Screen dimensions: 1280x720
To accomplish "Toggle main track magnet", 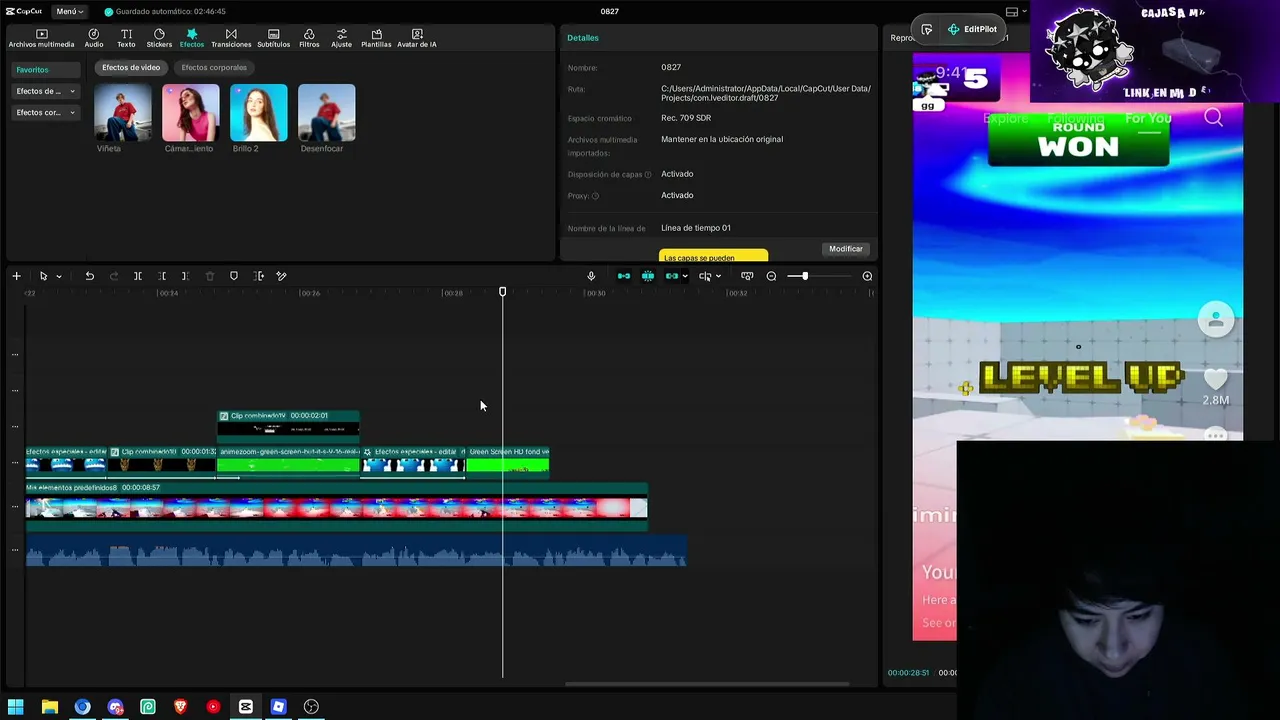I will [x=624, y=276].
